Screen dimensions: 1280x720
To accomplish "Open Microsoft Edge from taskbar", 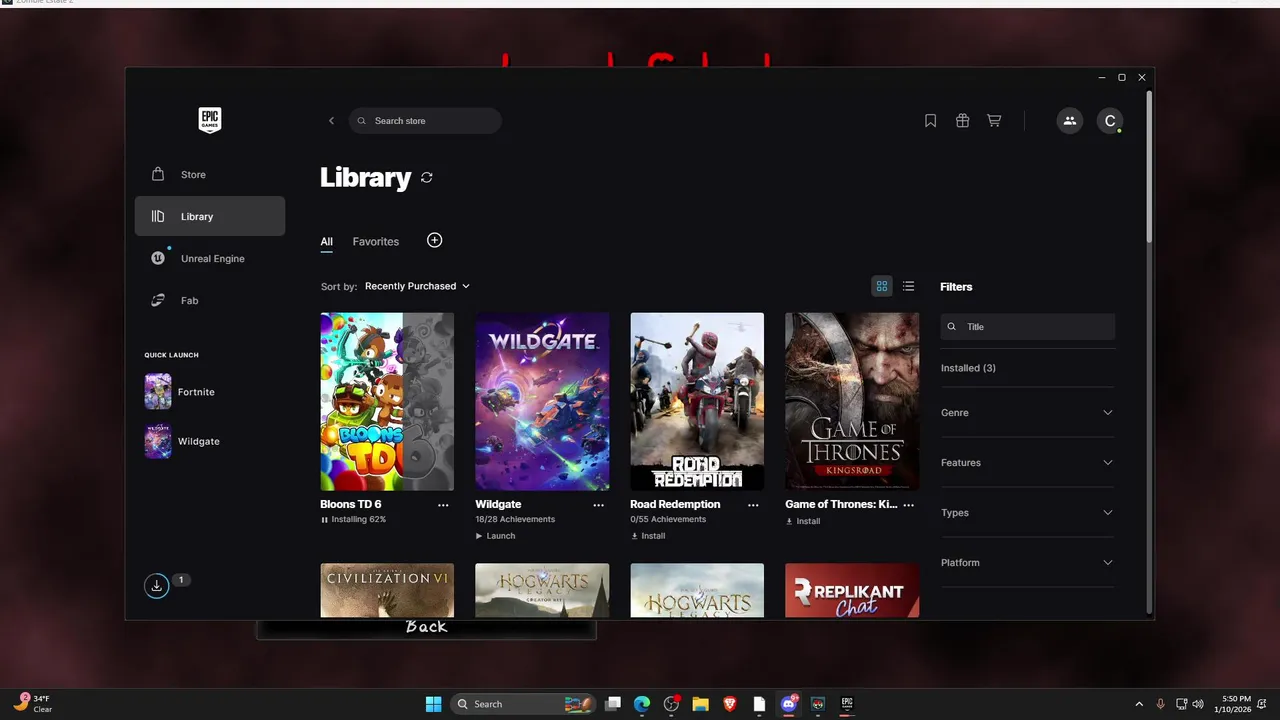I will 642,704.
